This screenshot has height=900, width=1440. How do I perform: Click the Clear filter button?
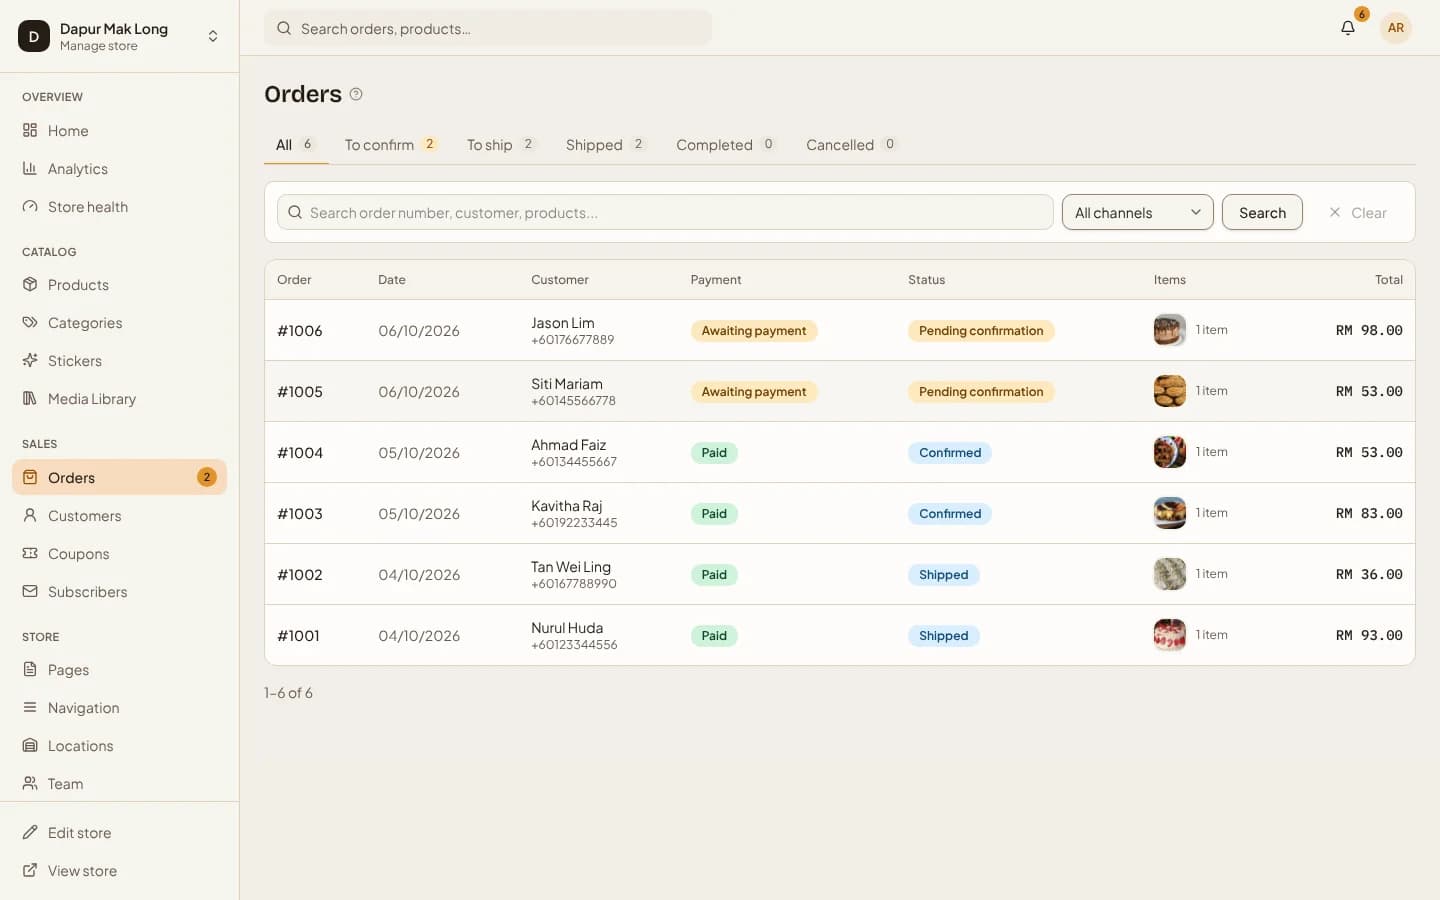click(x=1357, y=212)
